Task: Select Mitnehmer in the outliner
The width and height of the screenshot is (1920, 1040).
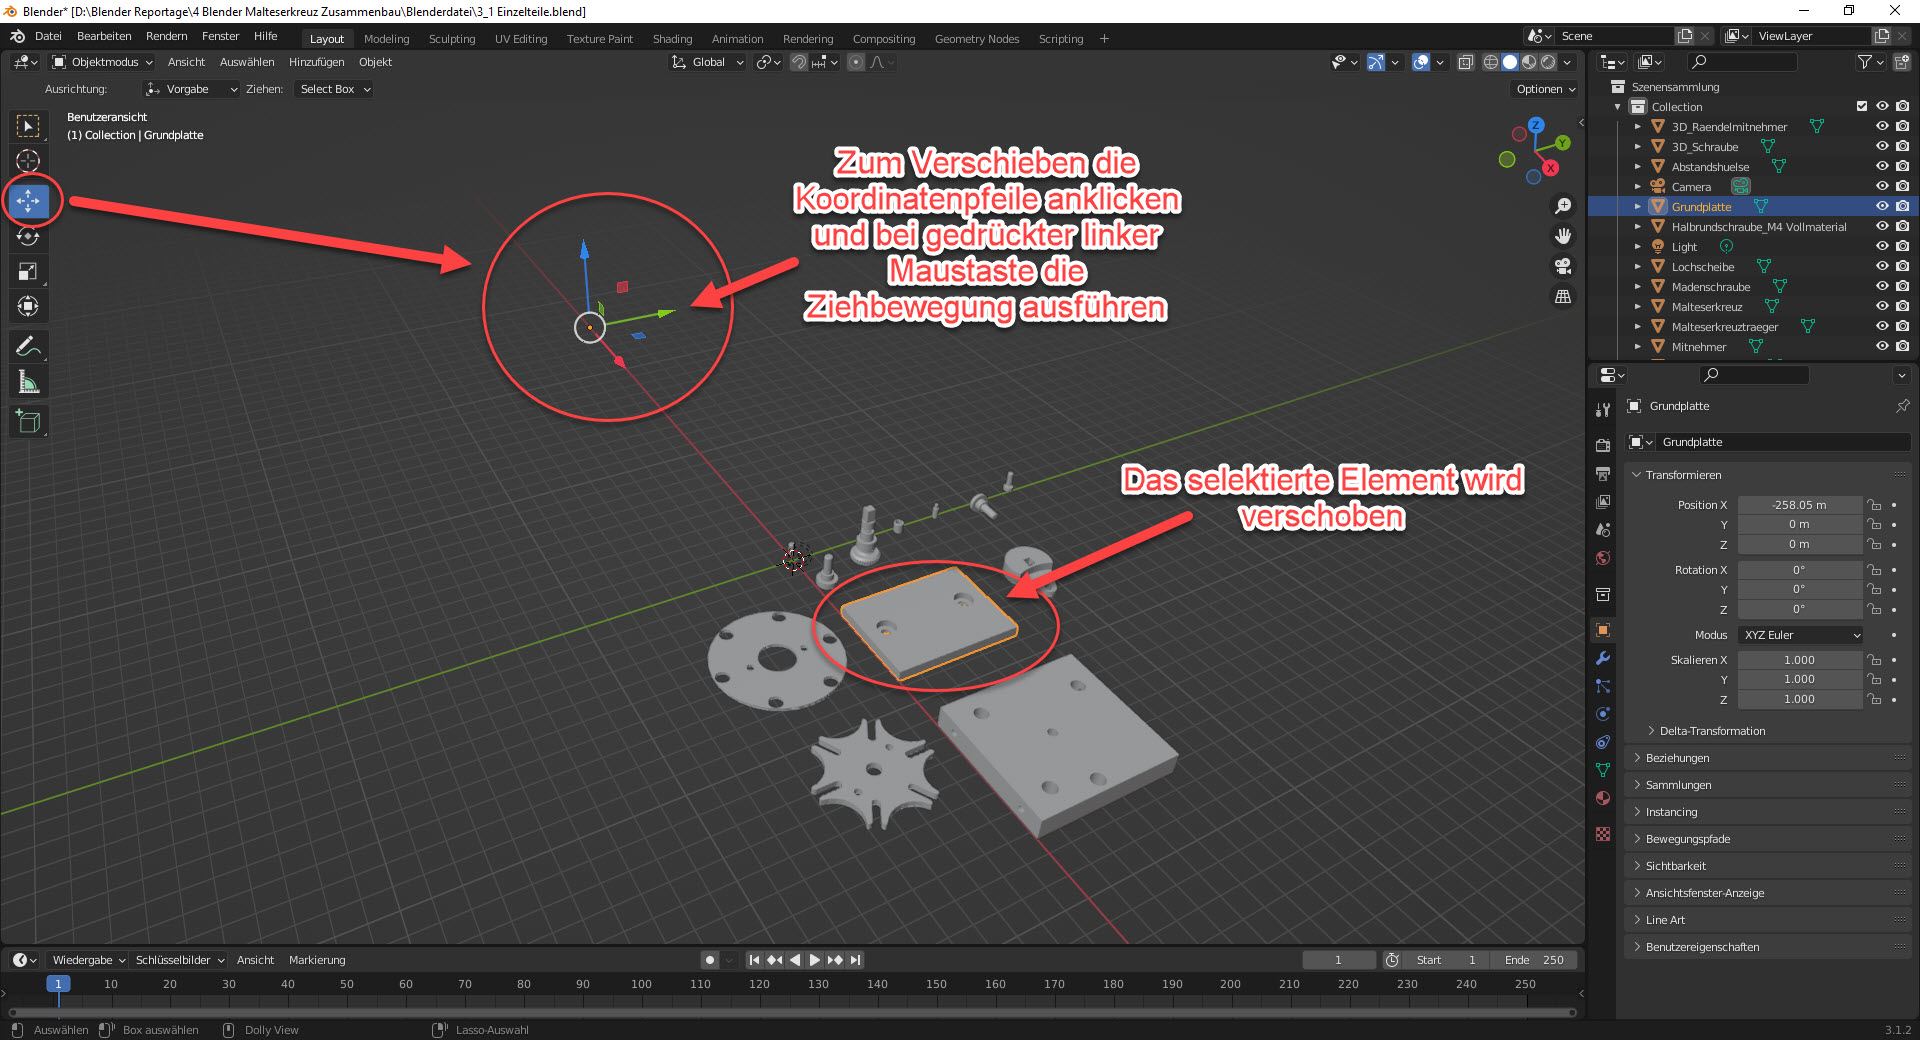Action: click(1698, 347)
